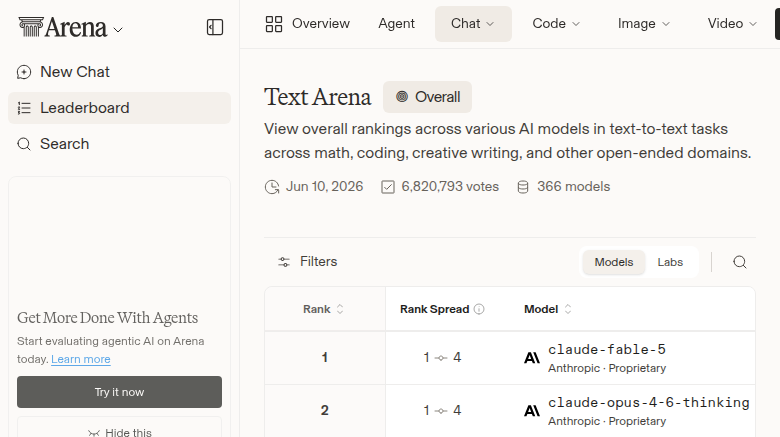The height and width of the screenshot is (437, 780).
Task: Open Search from the sidebar
Action: click(x=119, y=144)
